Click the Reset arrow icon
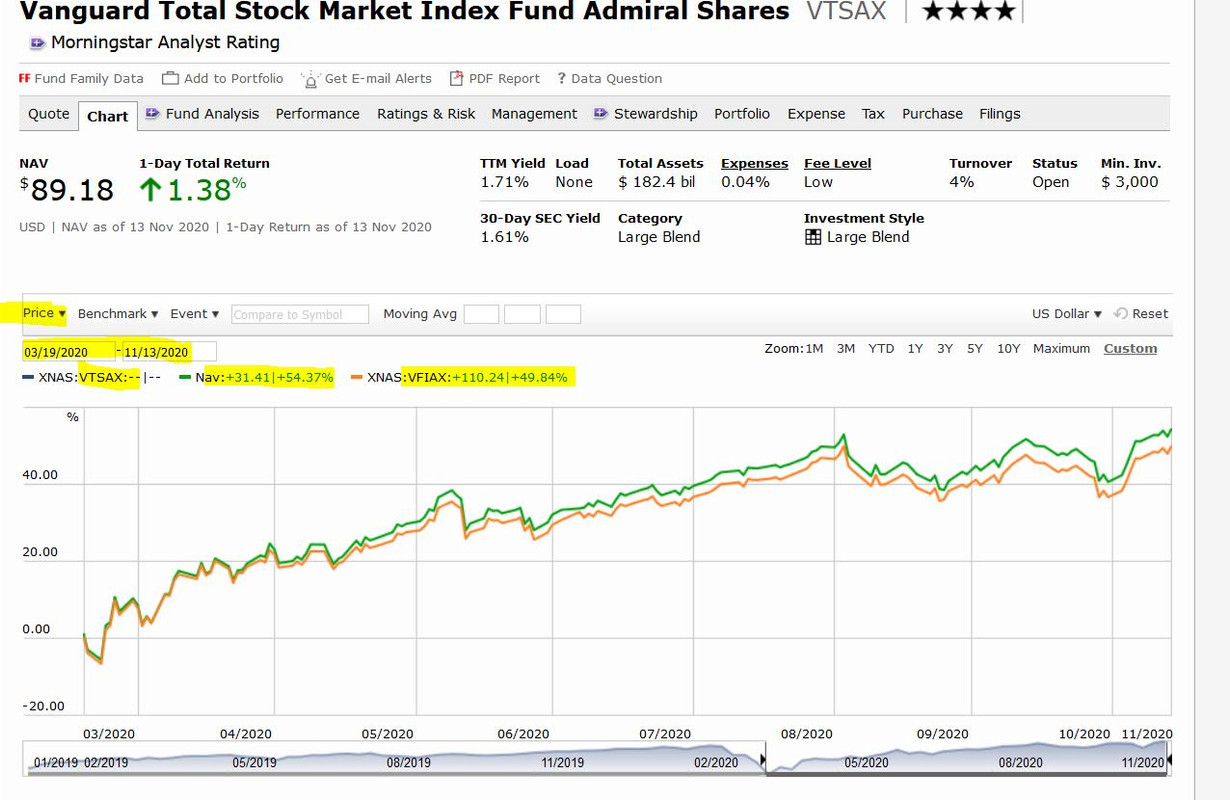 tap(1120, 313)
